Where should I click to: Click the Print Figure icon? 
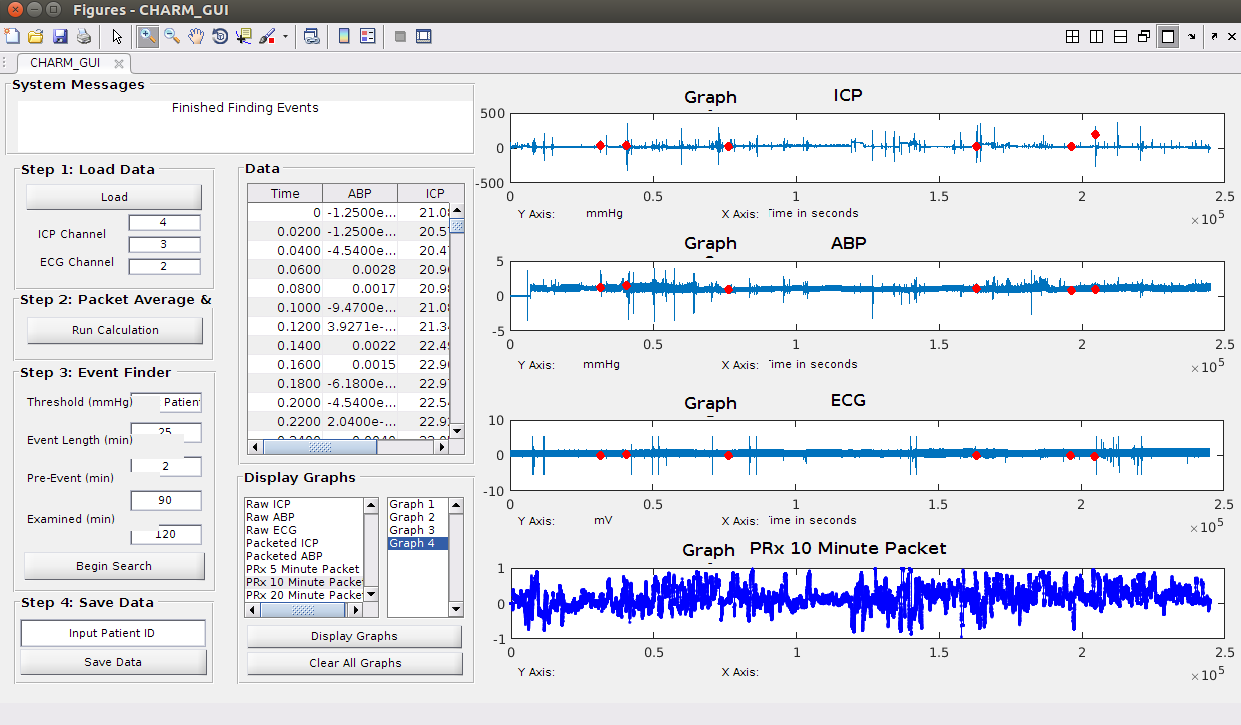click(84, 37)
